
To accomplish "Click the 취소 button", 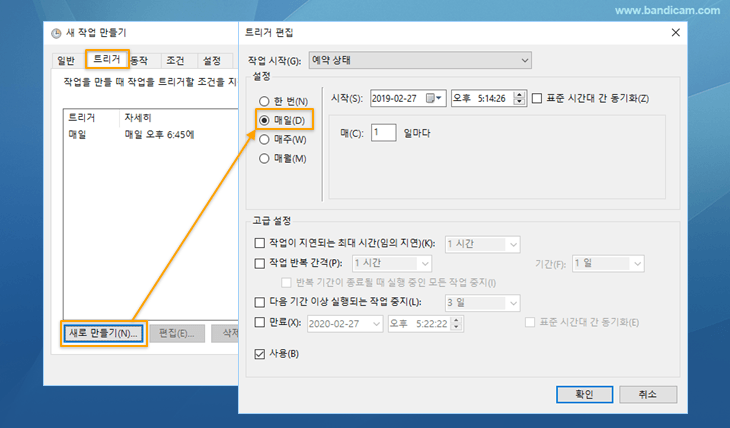I will pos(648,394).
